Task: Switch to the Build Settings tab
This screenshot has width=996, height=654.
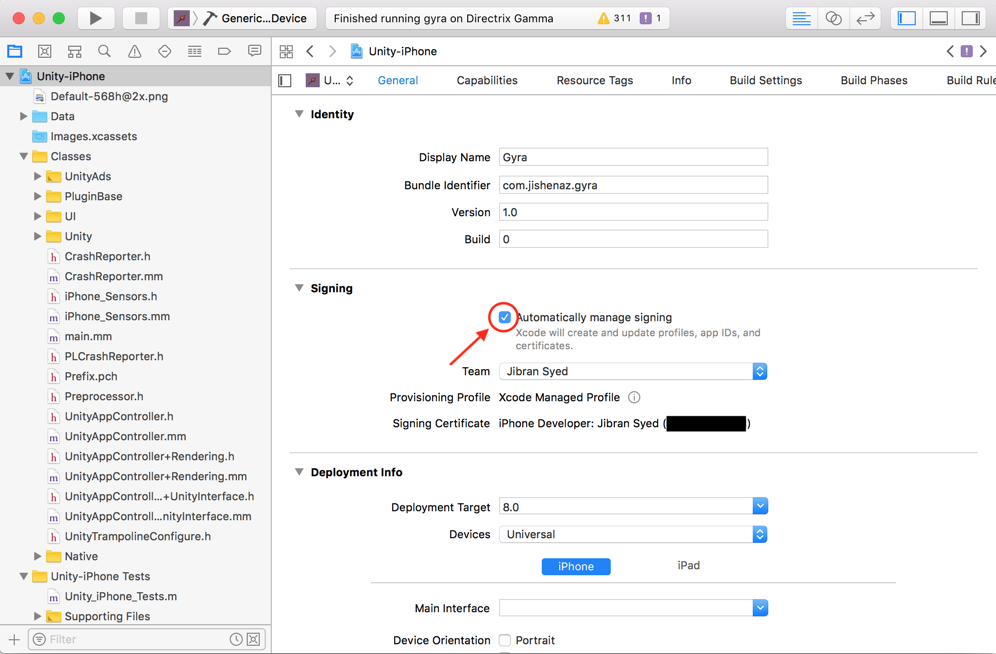Action: point(765,81)
